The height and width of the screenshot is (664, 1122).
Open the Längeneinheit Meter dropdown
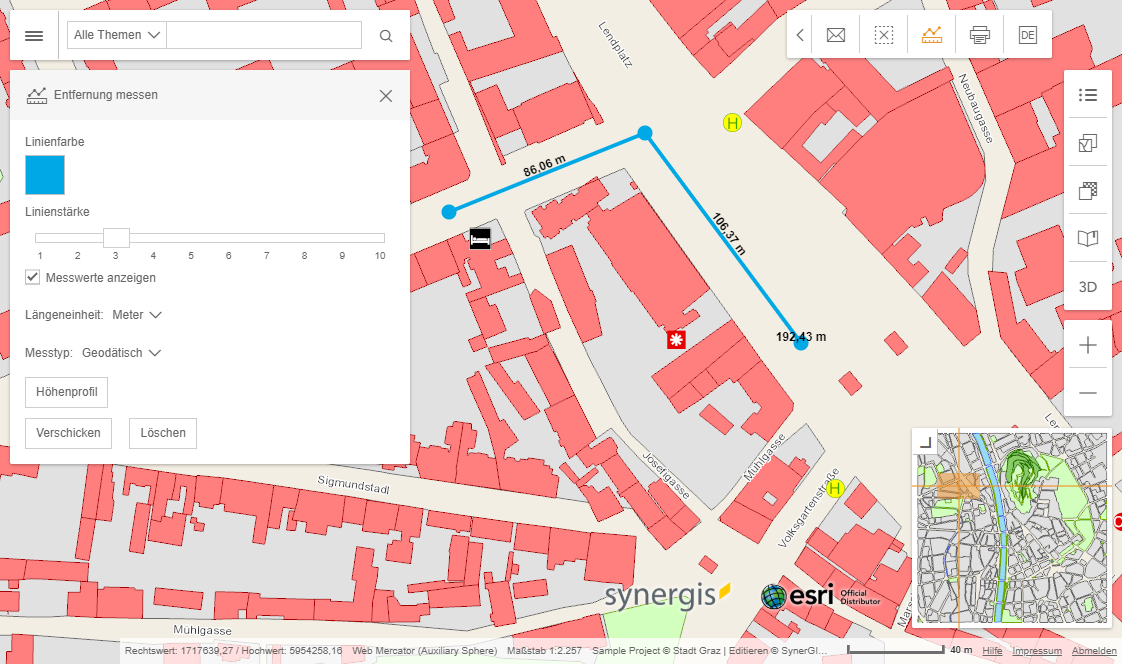tap(137, 314)
